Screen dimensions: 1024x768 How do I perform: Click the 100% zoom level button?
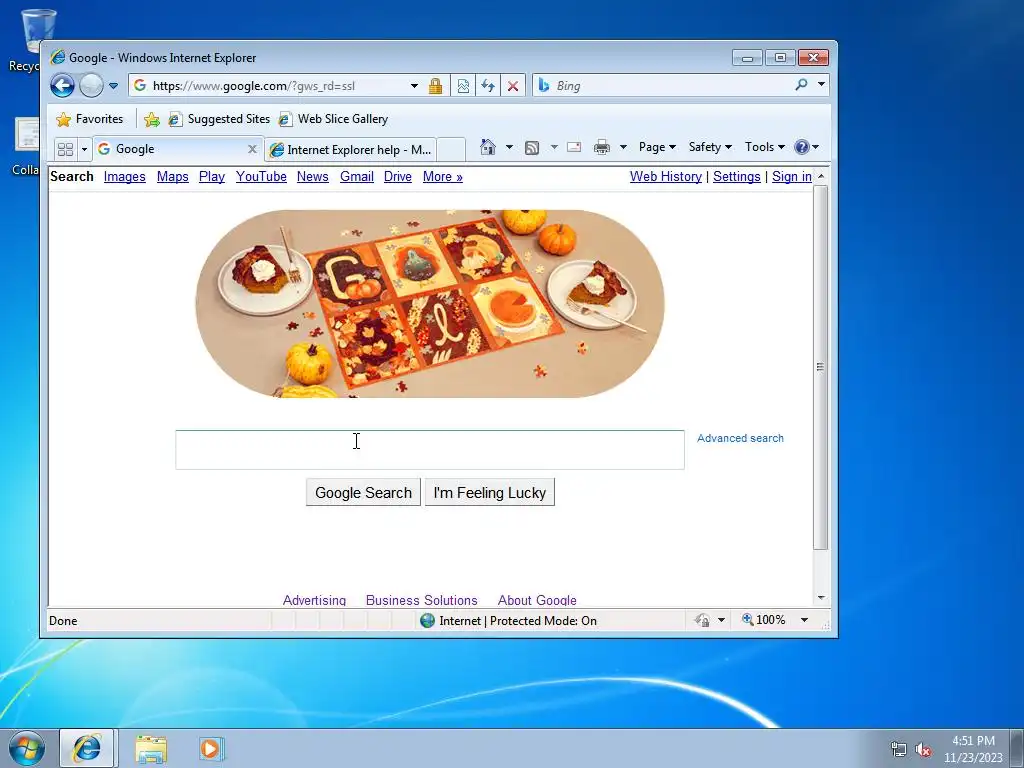point(763,620)
